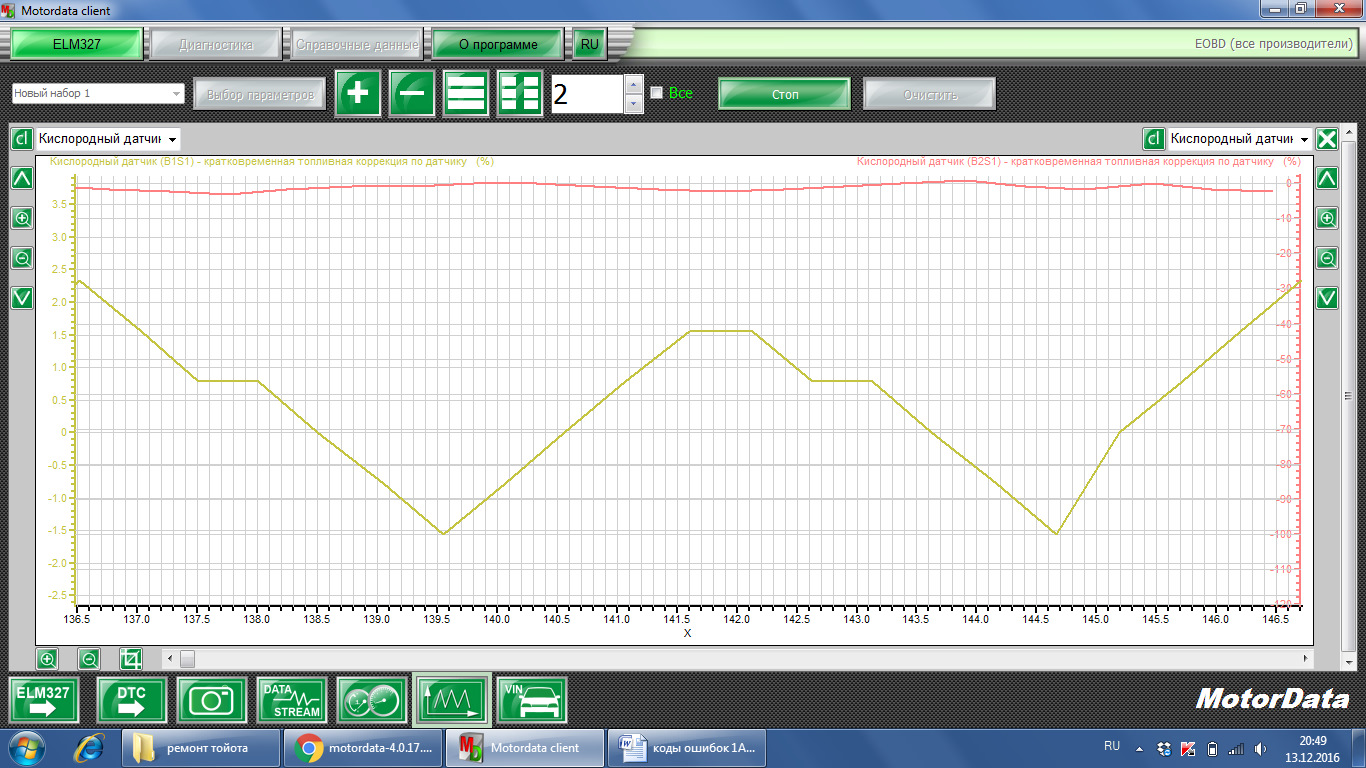Launch Internet Explorer from the taskbar
This screenshot has width=1366, height=768.
click(x=88, y=747)
